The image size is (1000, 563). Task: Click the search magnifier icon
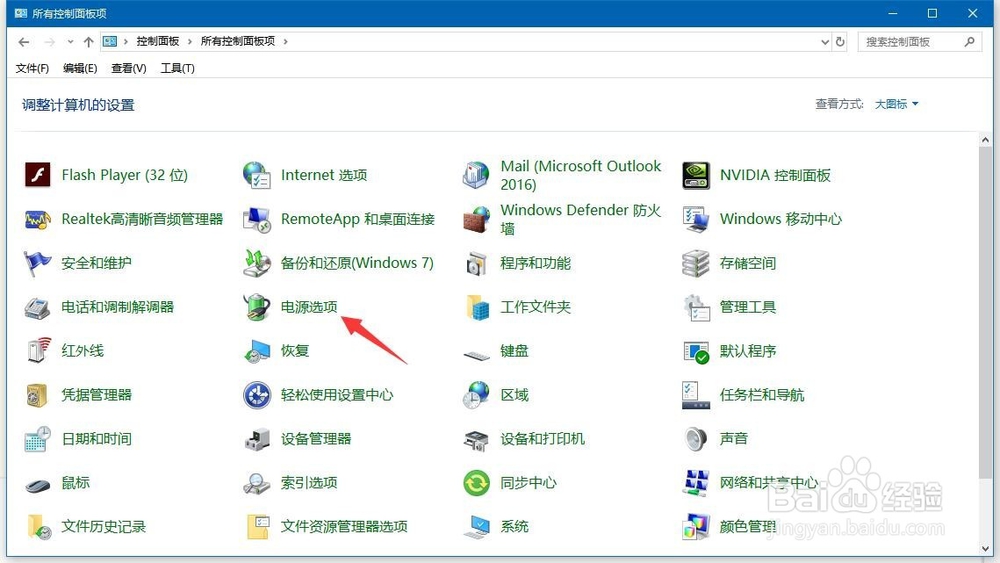point(969,42)
